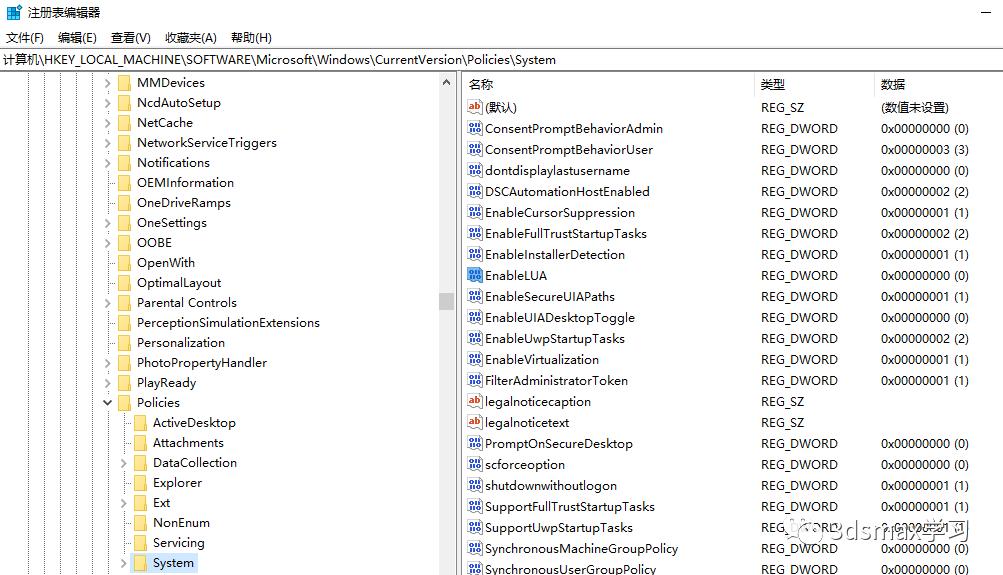The width and height of the screenshot is (1003, 575).
Task: Click the ConsentPromptBehaviorUser DWORD icon
Action: [475, 150]
